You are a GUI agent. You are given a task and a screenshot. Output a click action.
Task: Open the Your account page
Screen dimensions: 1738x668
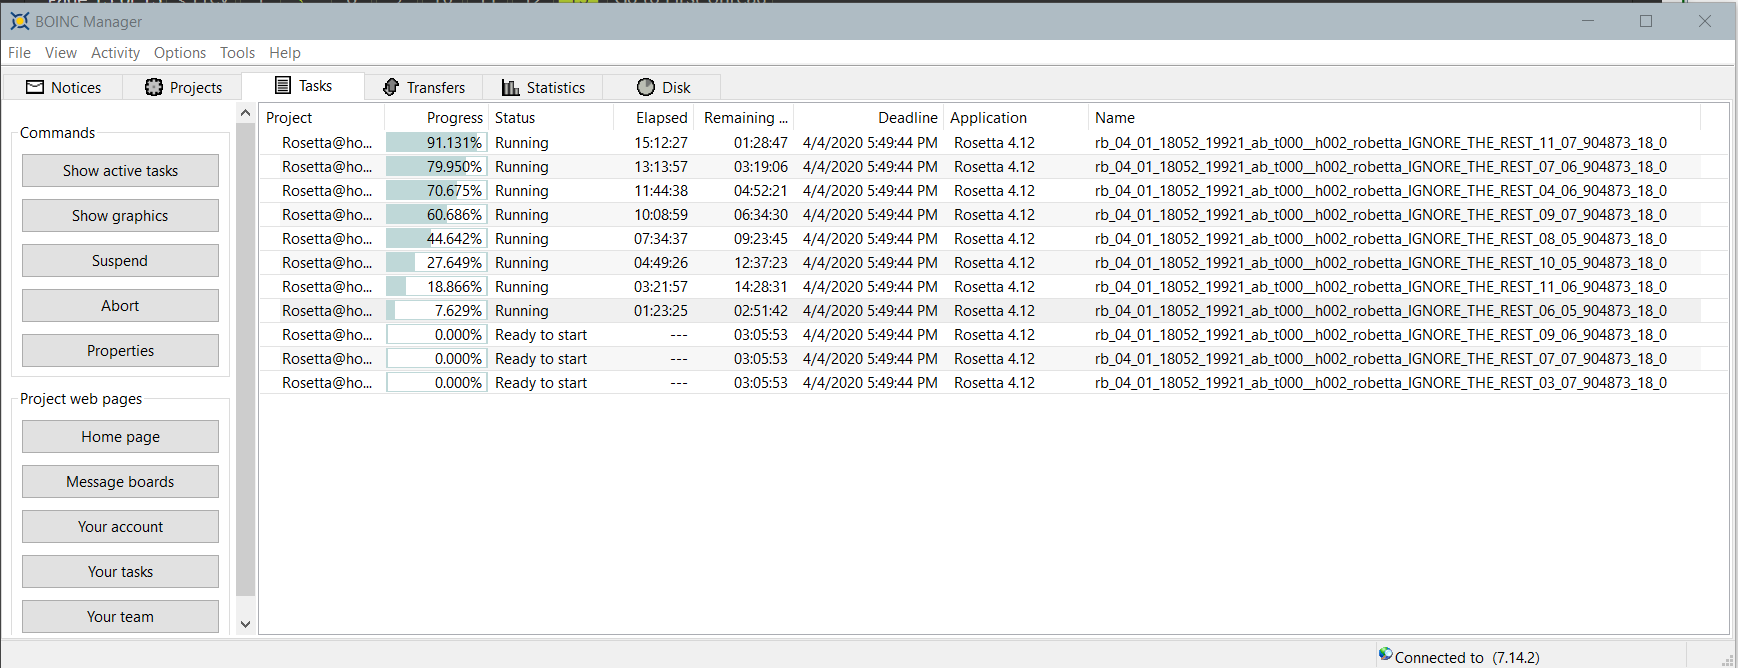[x=120, y=527]
